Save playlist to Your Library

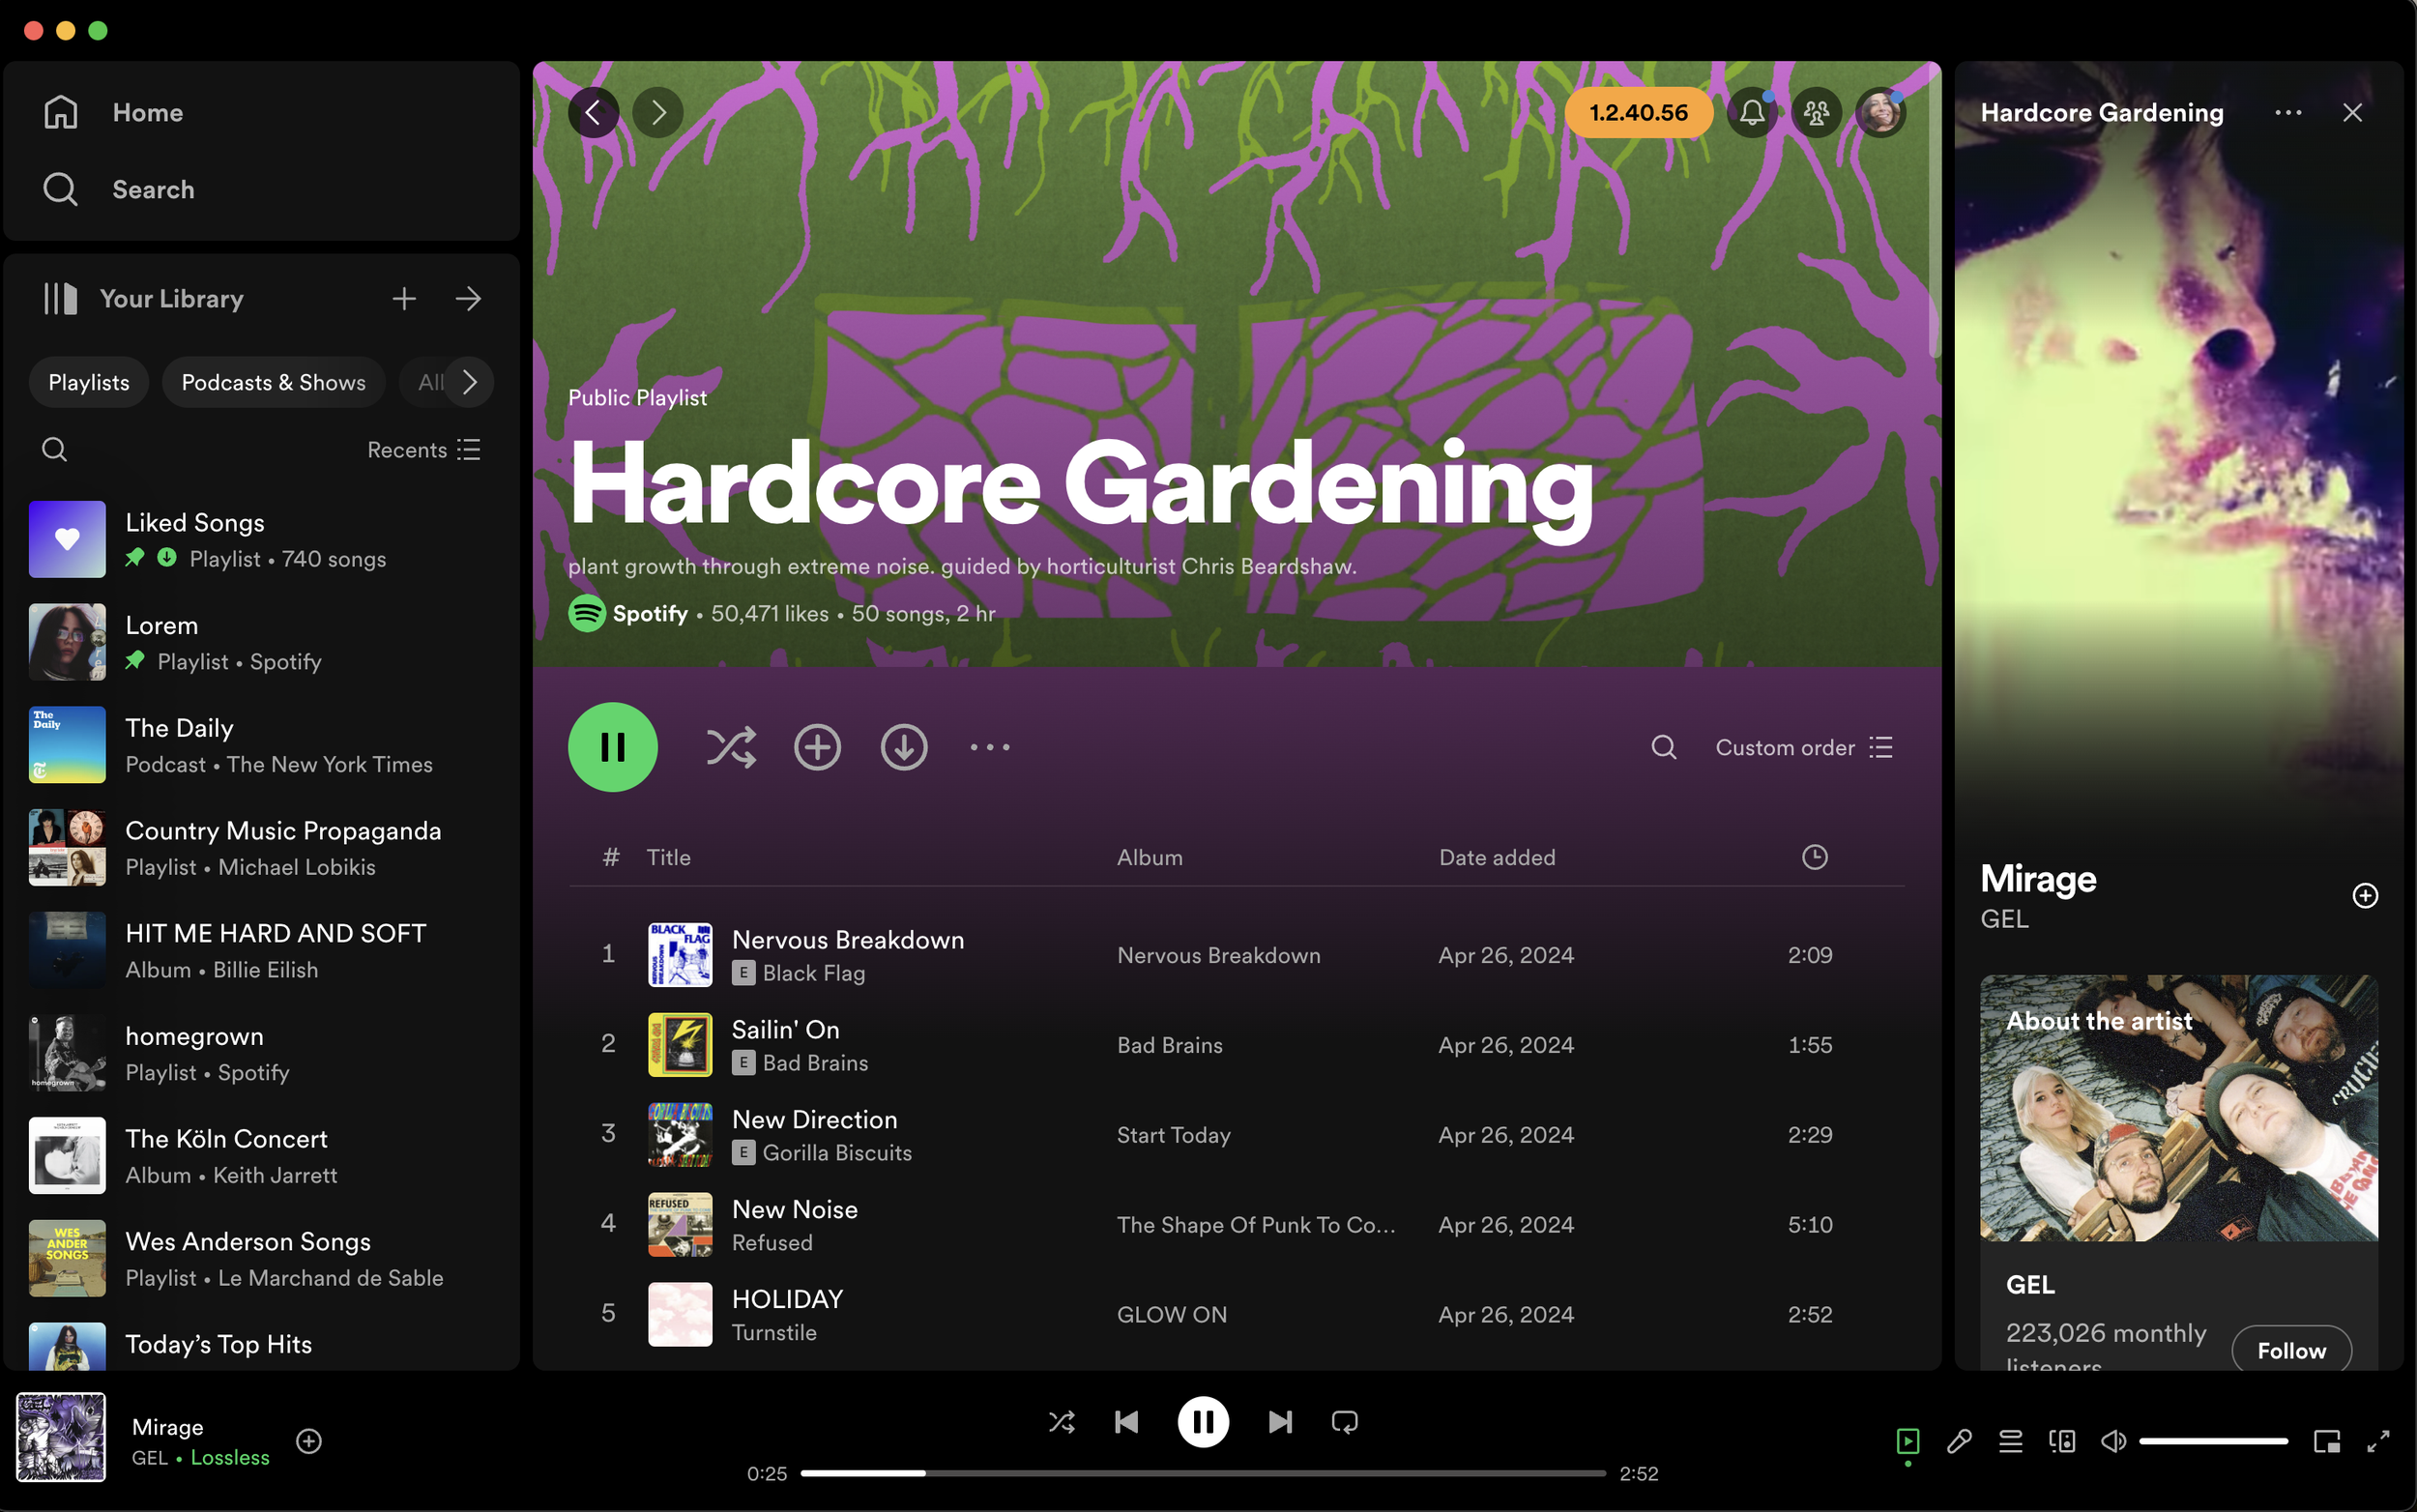(817, 747)
